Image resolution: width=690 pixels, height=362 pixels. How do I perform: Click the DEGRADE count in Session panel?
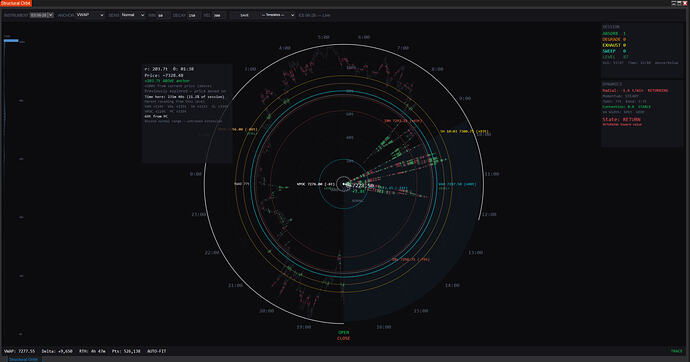tap(614, 39)
